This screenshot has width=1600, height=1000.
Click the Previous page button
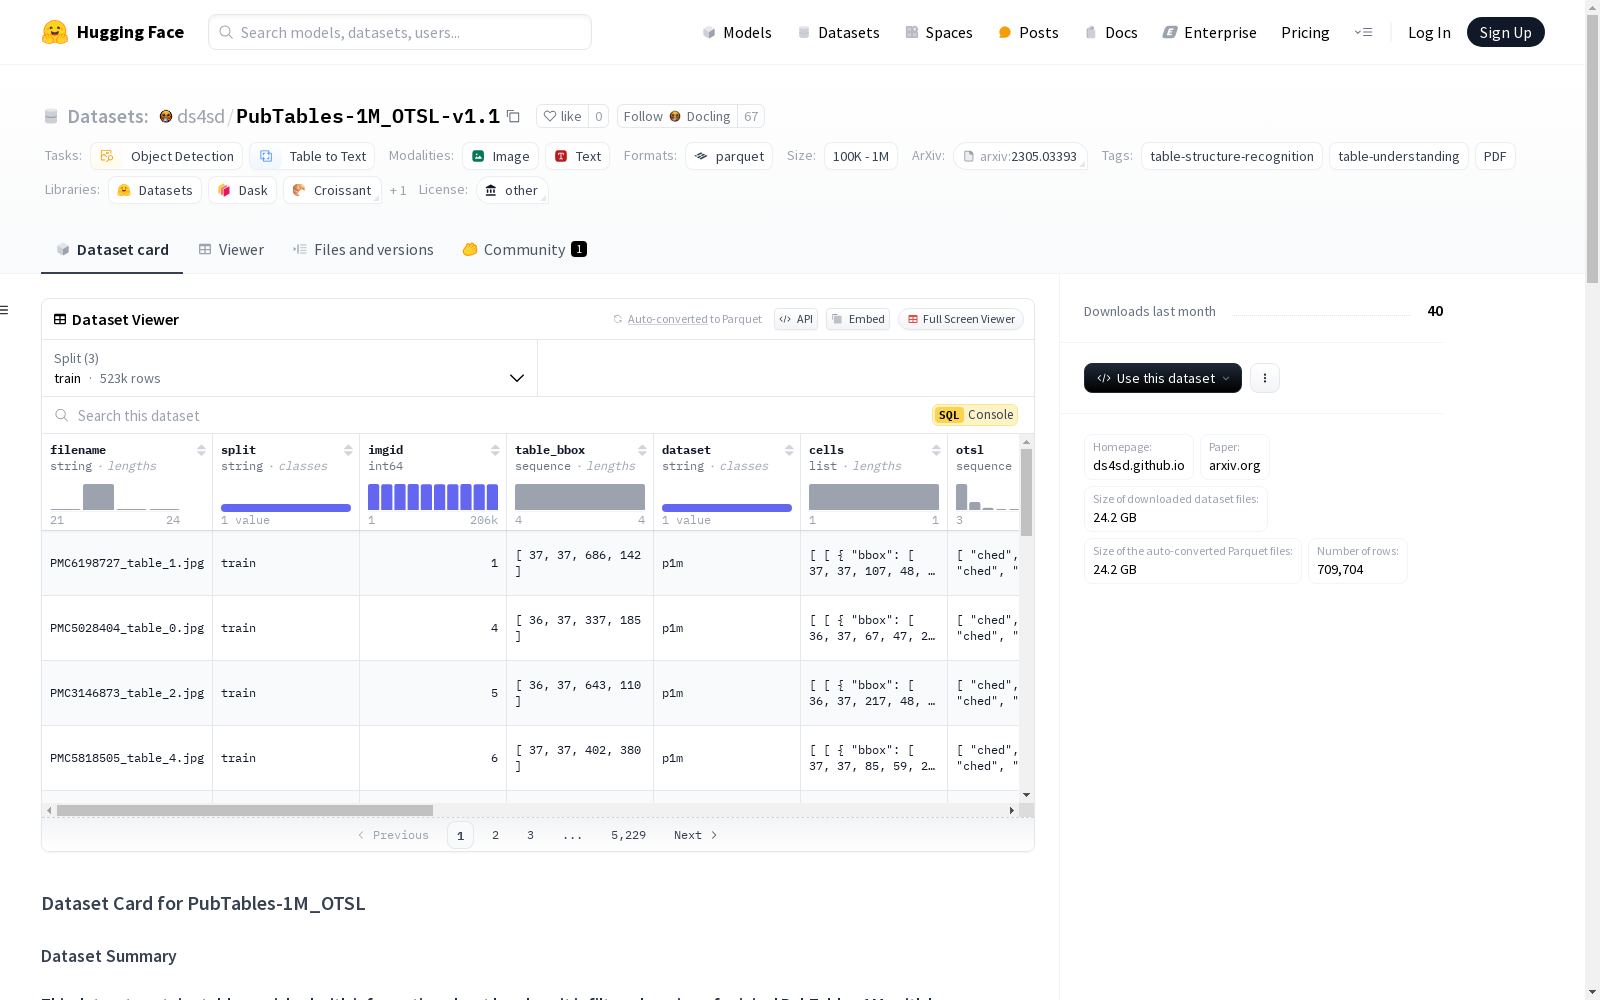393,835
